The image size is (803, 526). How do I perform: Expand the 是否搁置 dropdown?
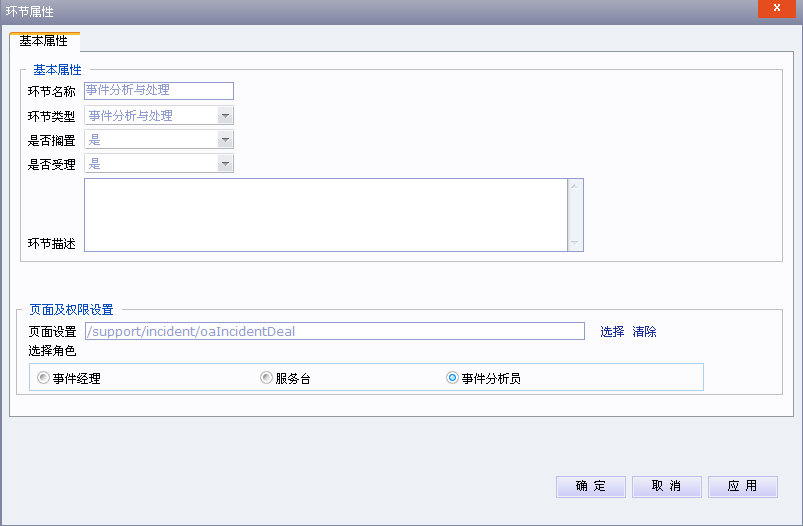click(x=225, y=139)
